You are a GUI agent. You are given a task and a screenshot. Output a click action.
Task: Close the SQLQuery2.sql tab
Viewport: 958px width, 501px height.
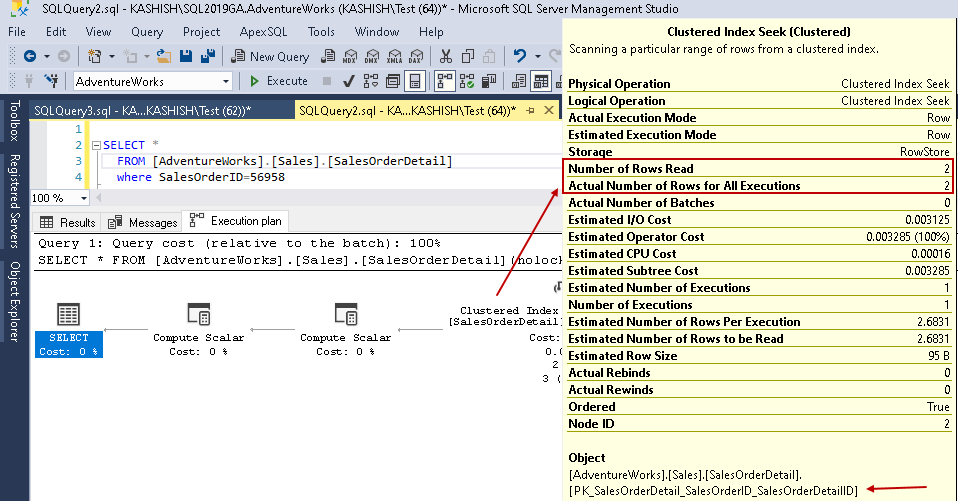(549, 110)
